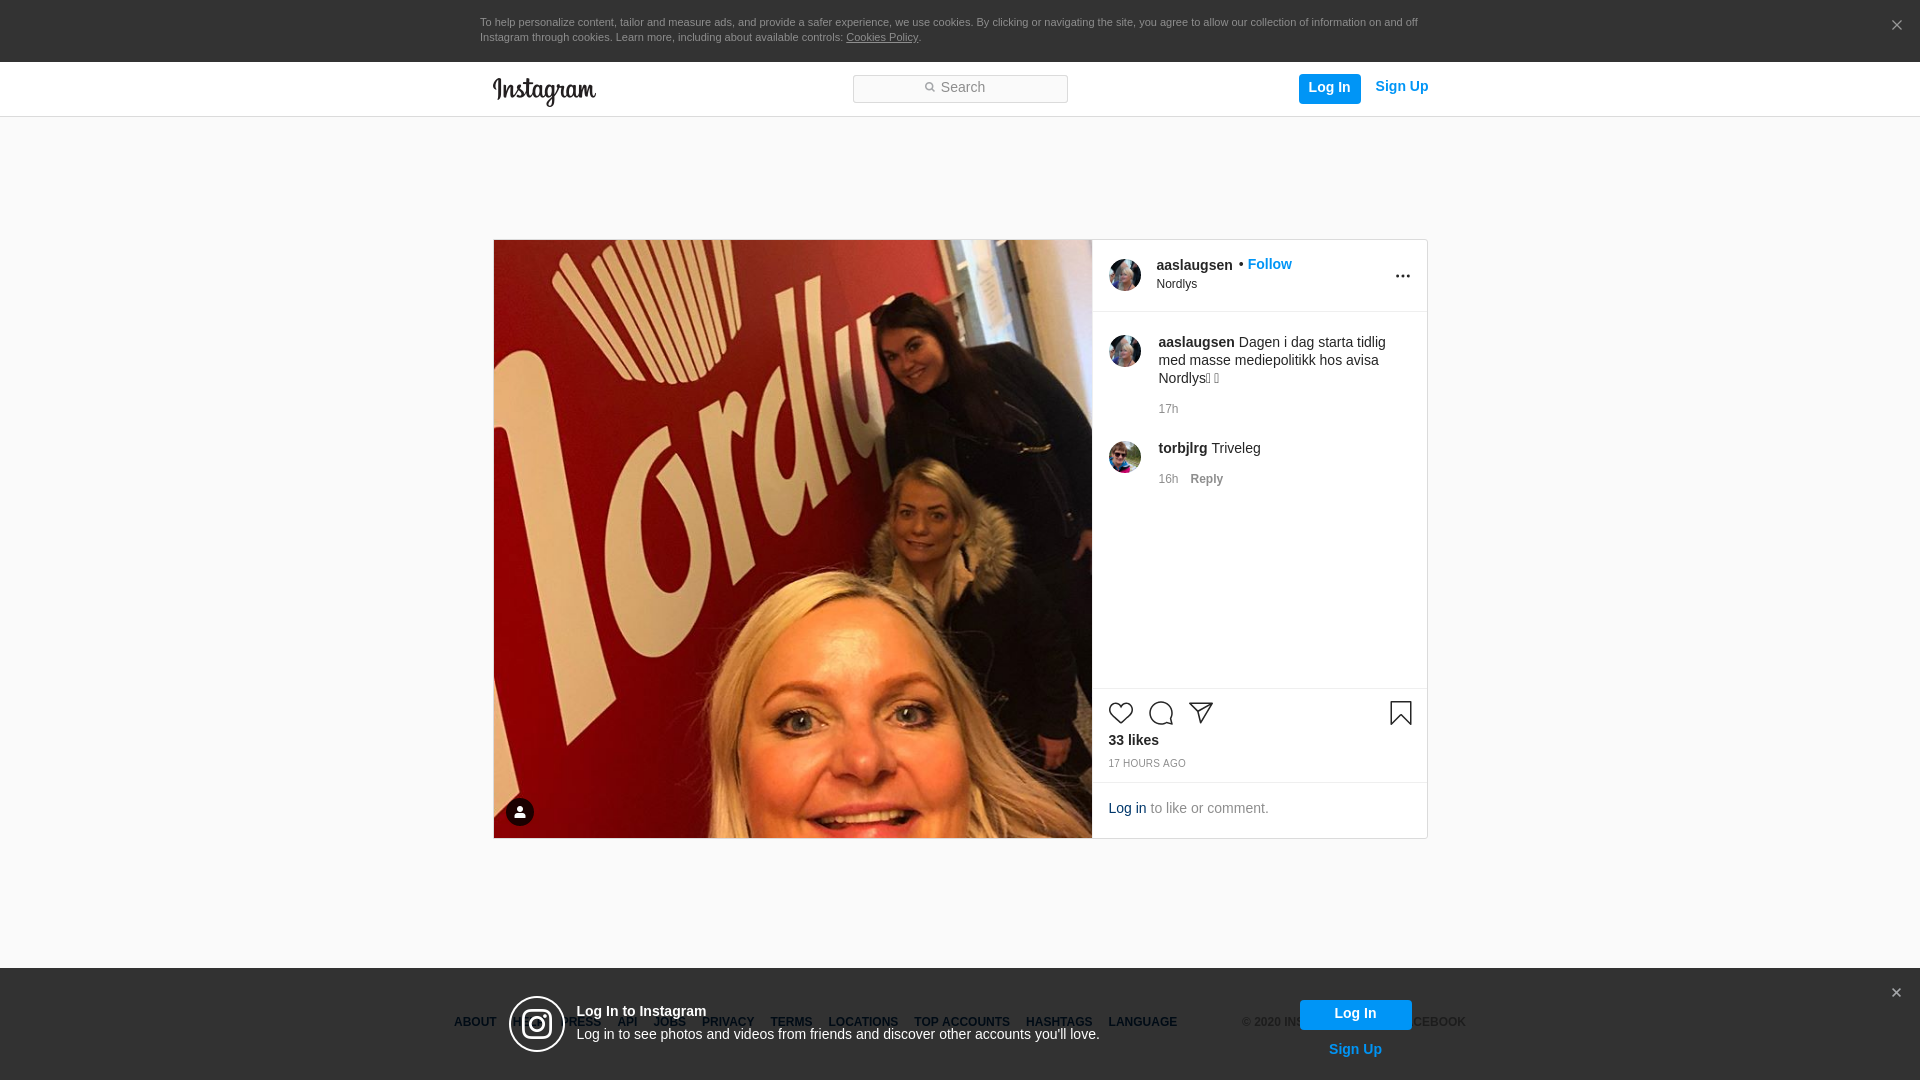
Task: Open the post more options menu
Action: pyautogui.click(x=1402, y=276)
